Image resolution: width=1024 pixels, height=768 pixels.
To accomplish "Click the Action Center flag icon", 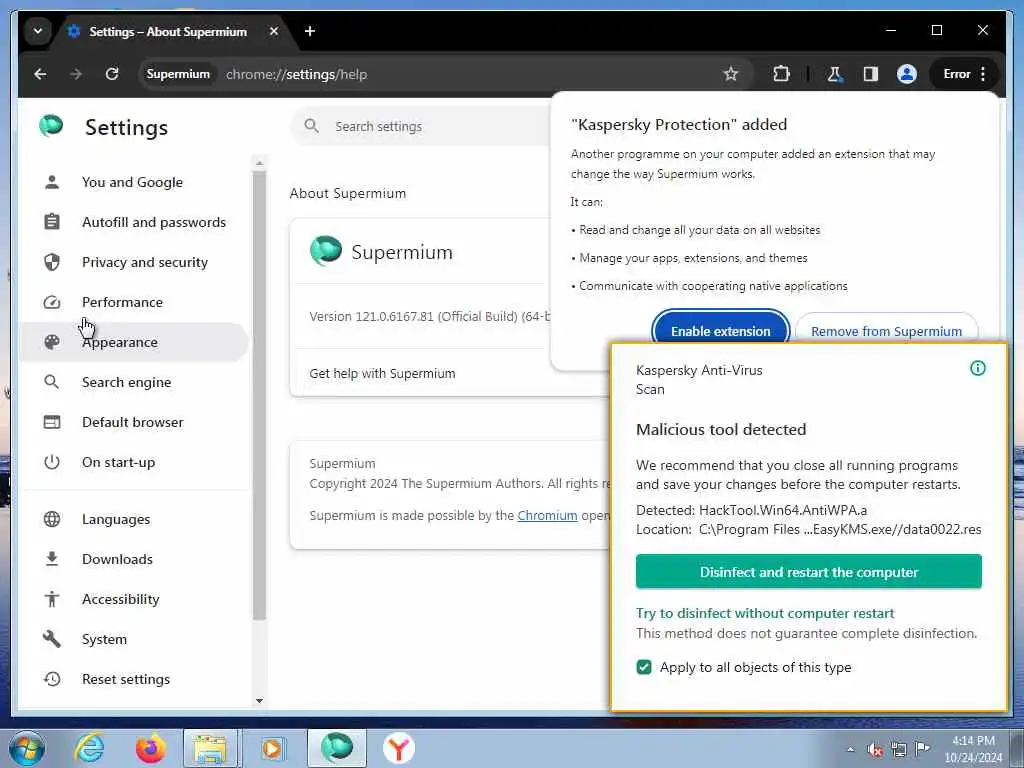I will (x=922, y=749).
